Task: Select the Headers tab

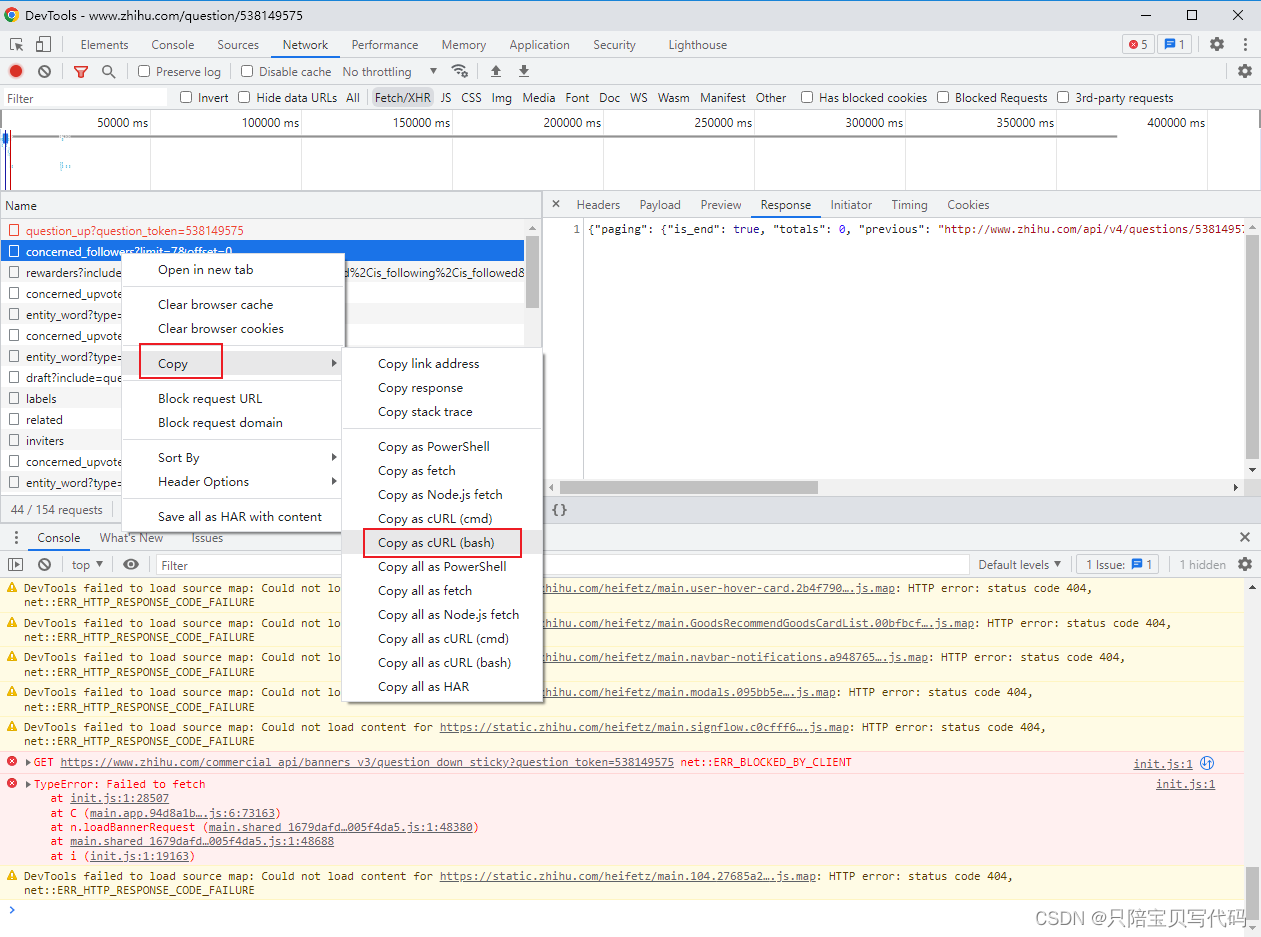Action: click(x=598, y=204)
